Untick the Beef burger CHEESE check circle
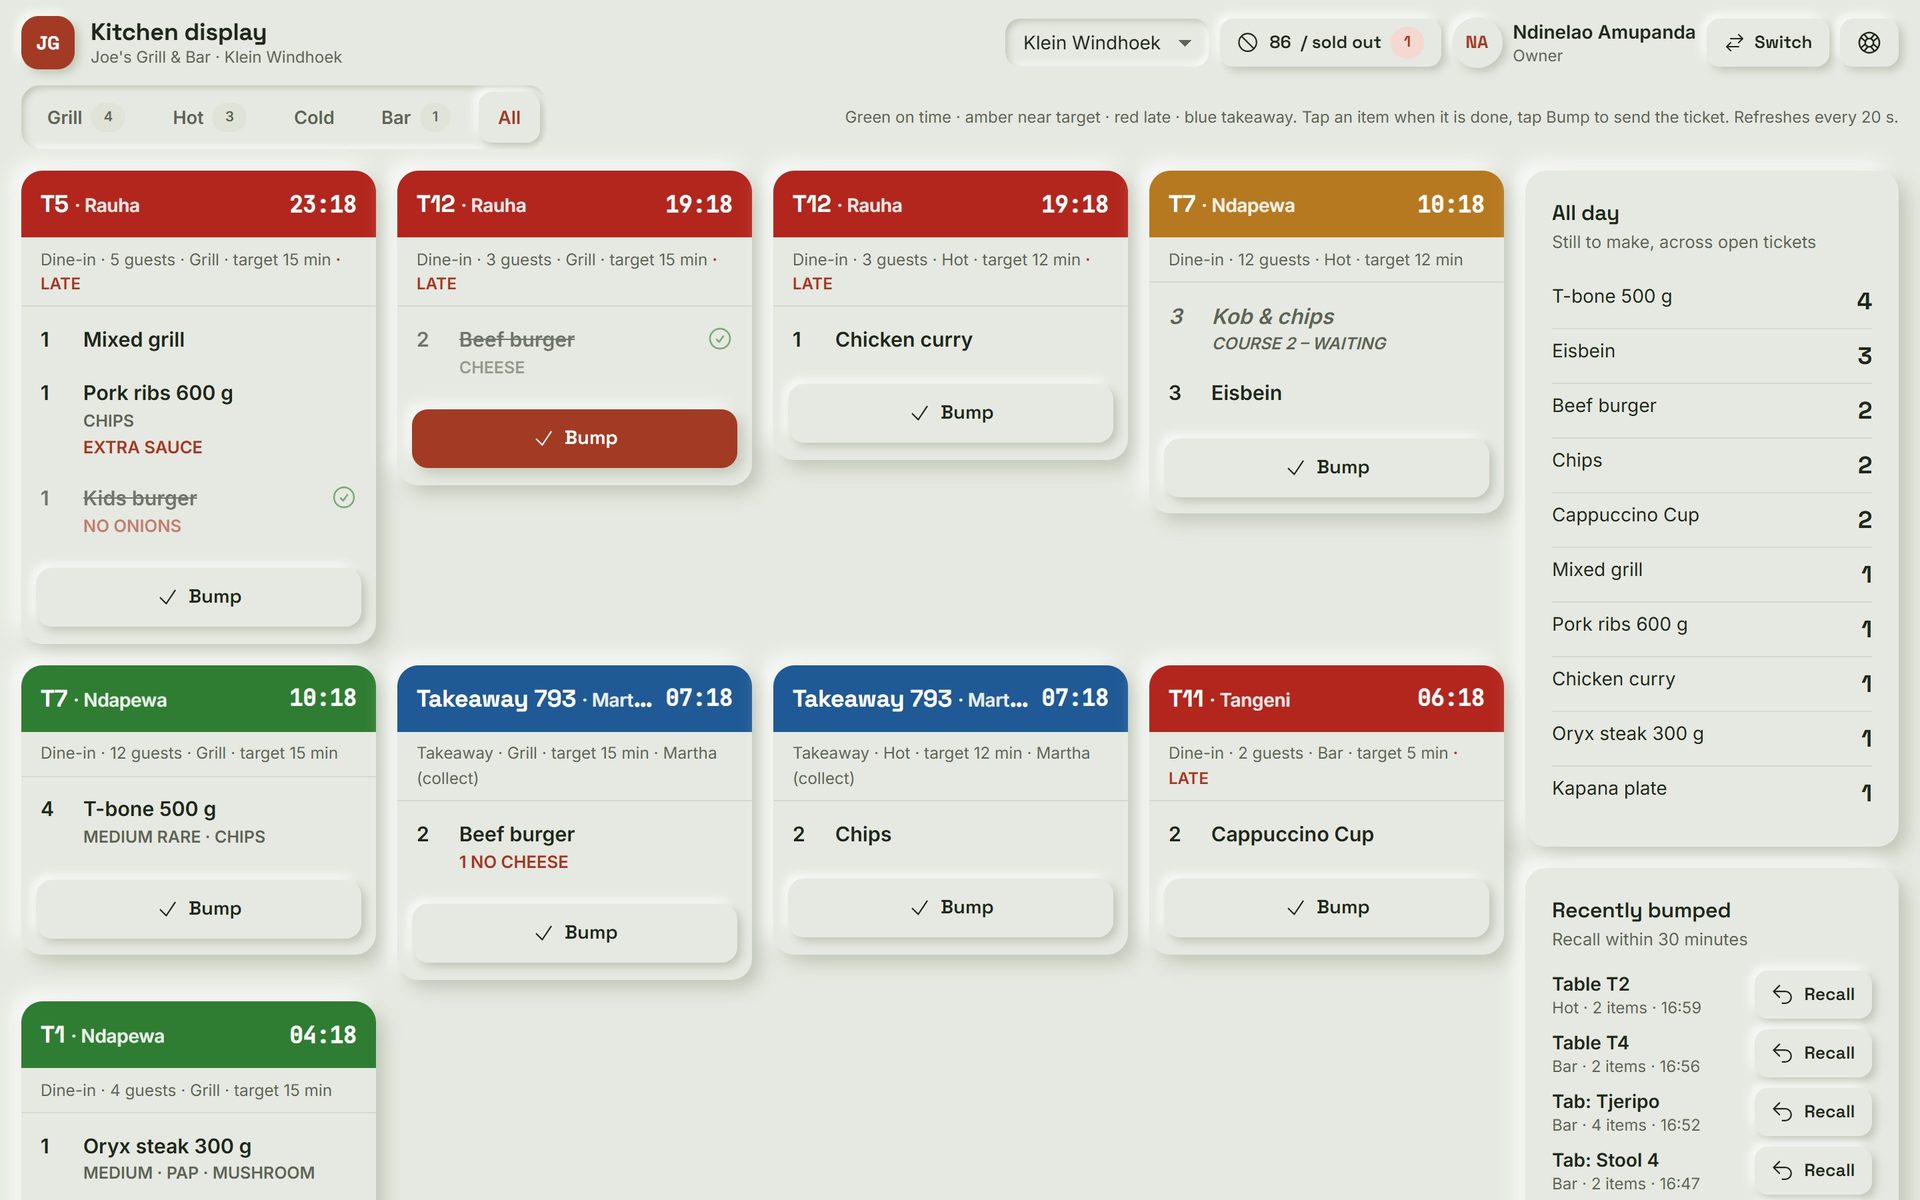This screenshot has width=1920, height=1200. point(719,339)
